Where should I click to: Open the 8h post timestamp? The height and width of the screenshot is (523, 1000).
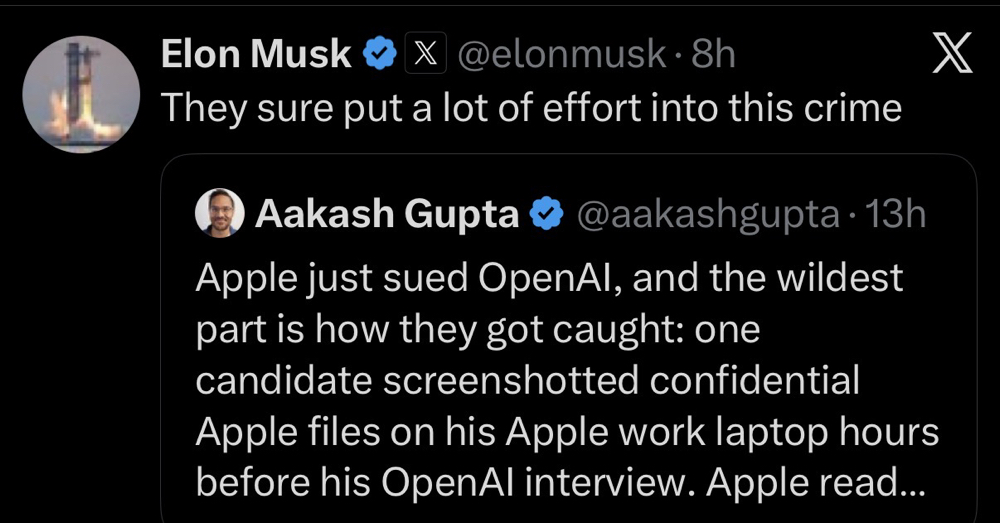tap(714, 54)
